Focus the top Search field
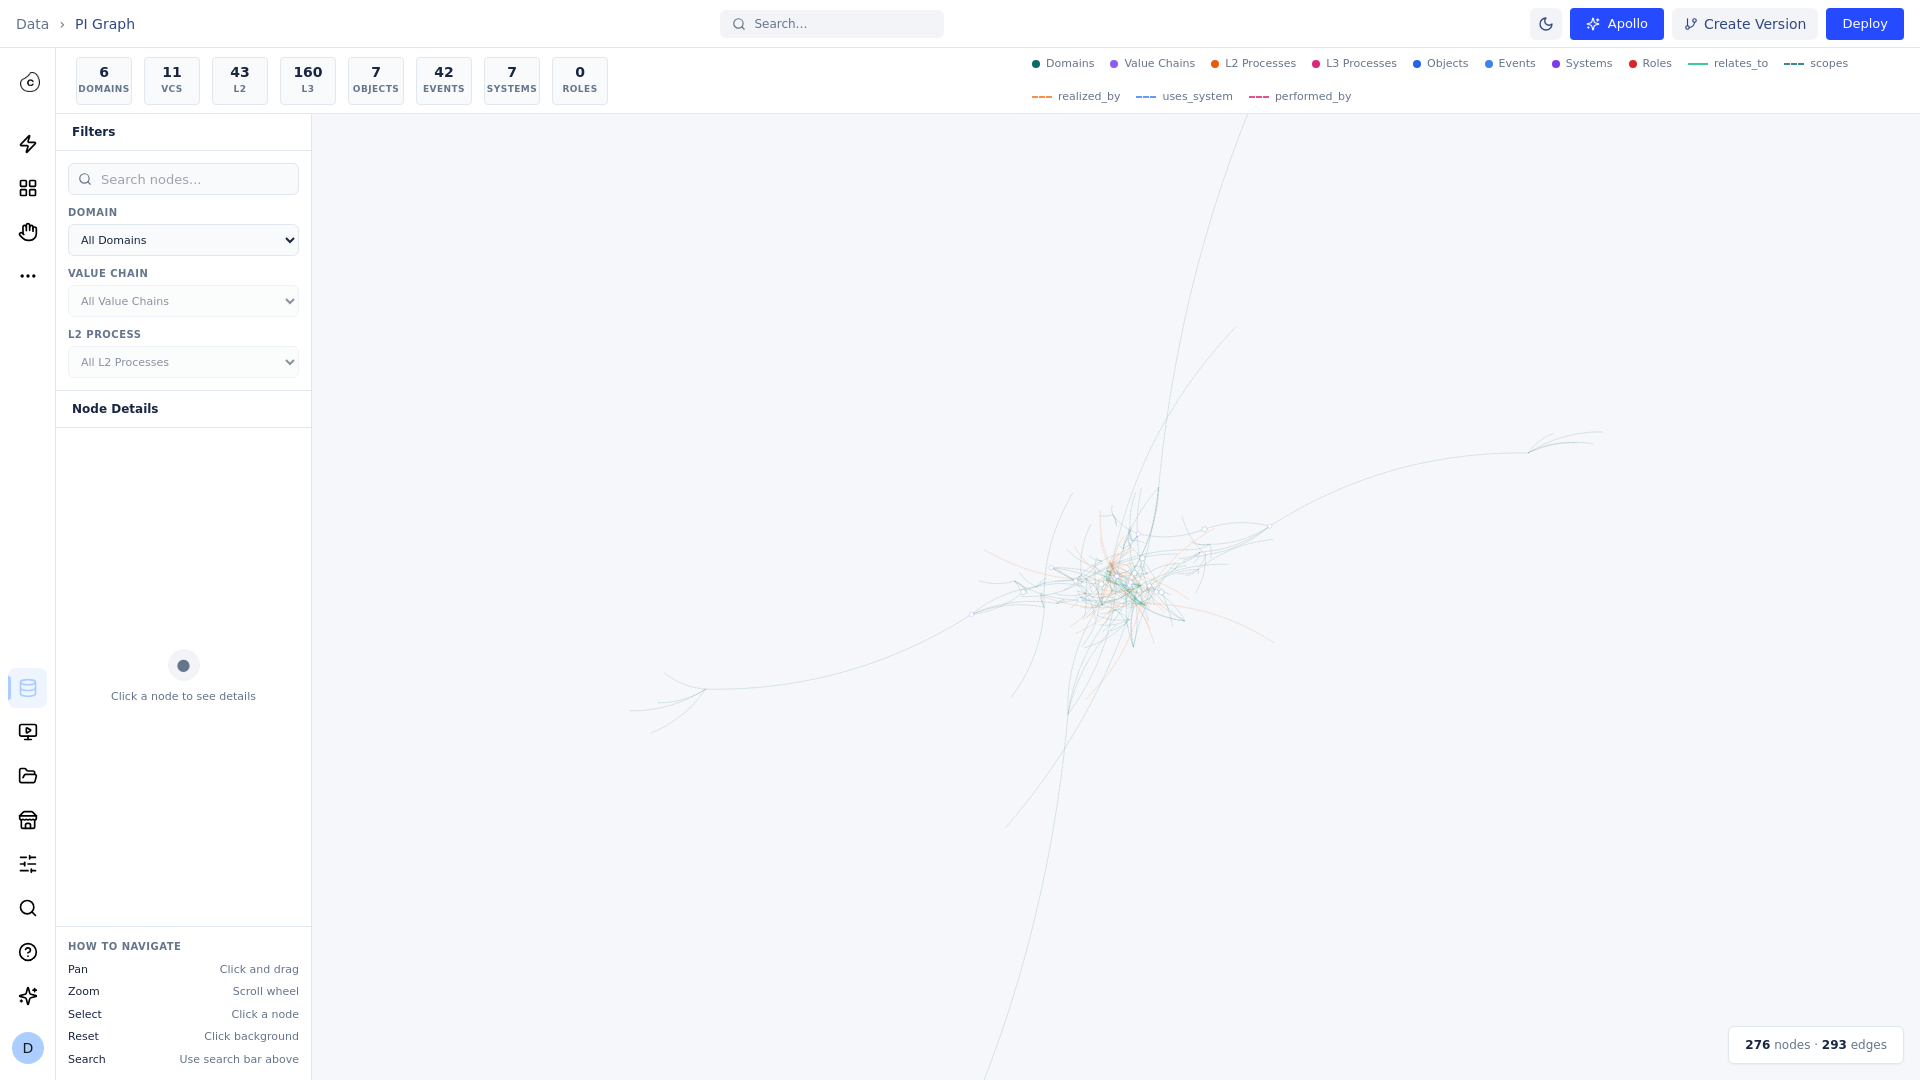The height and width of the screenshot is (1080, 1920). pyautogui.click(x=832, y=24)
